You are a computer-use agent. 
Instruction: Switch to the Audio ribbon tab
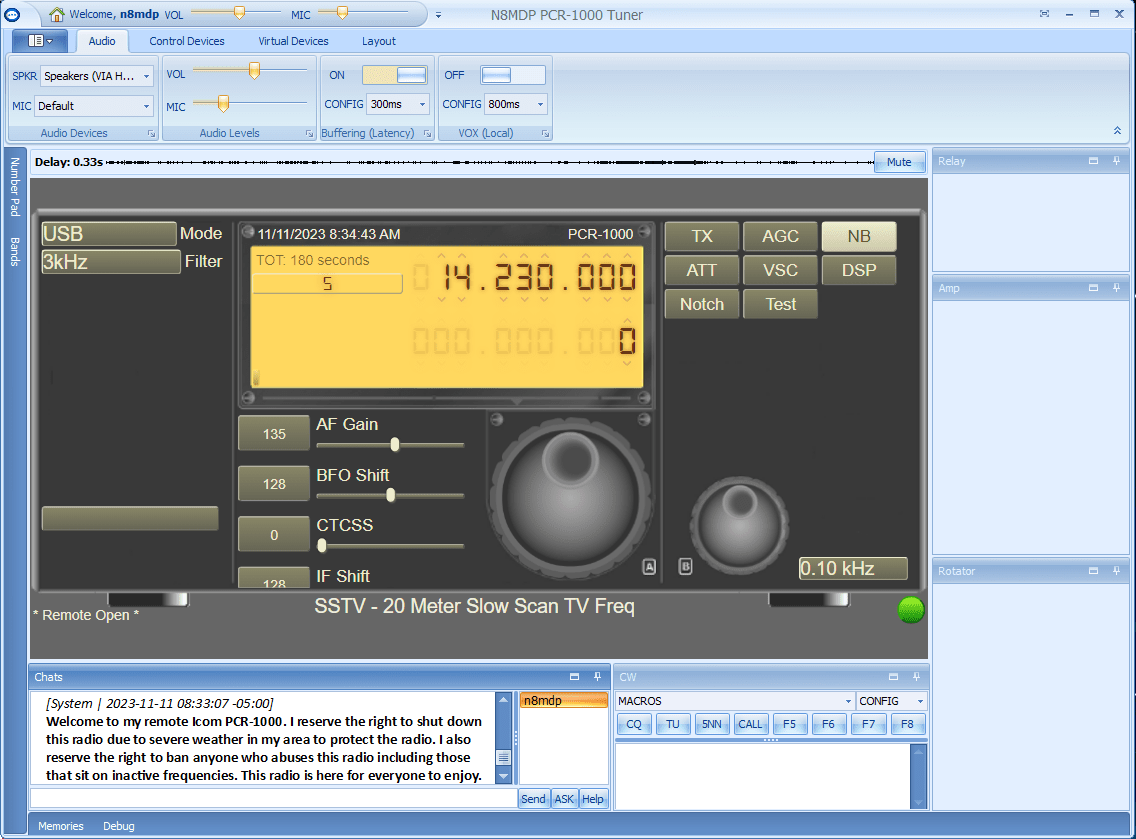click(101, 41)
